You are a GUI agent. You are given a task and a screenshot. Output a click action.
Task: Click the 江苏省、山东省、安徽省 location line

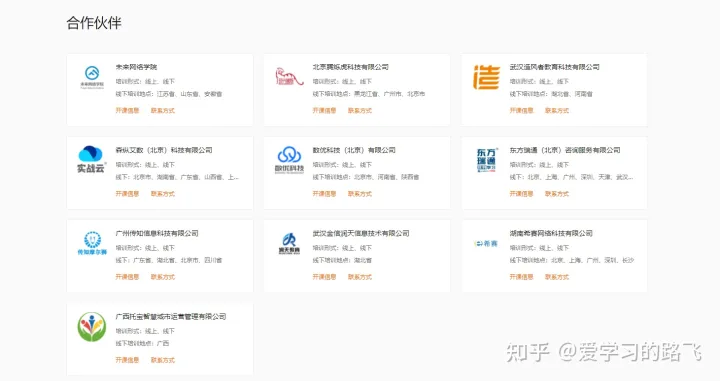pos(169,94)
